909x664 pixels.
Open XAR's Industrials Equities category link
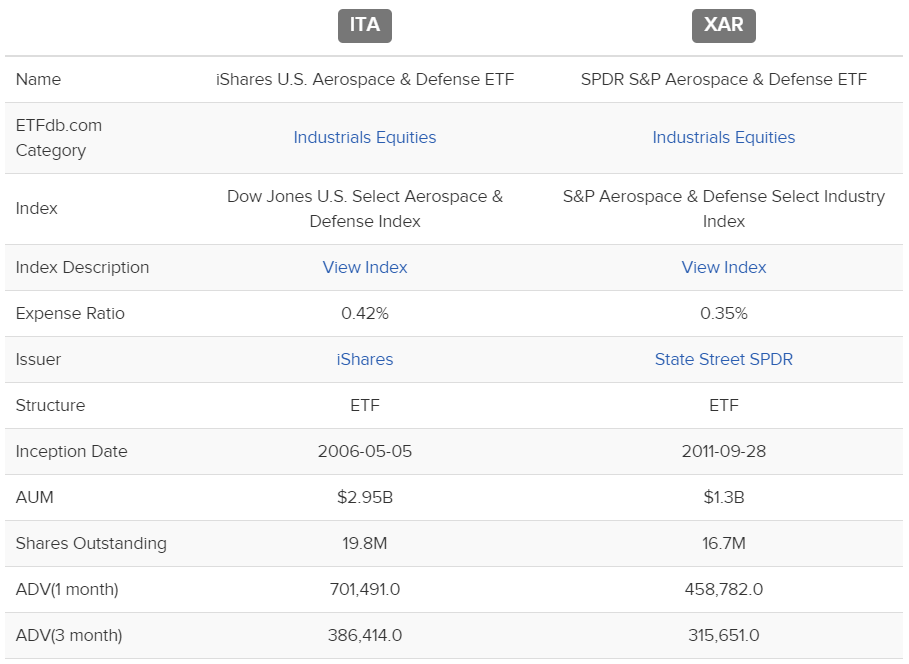(x=723, y=137)
